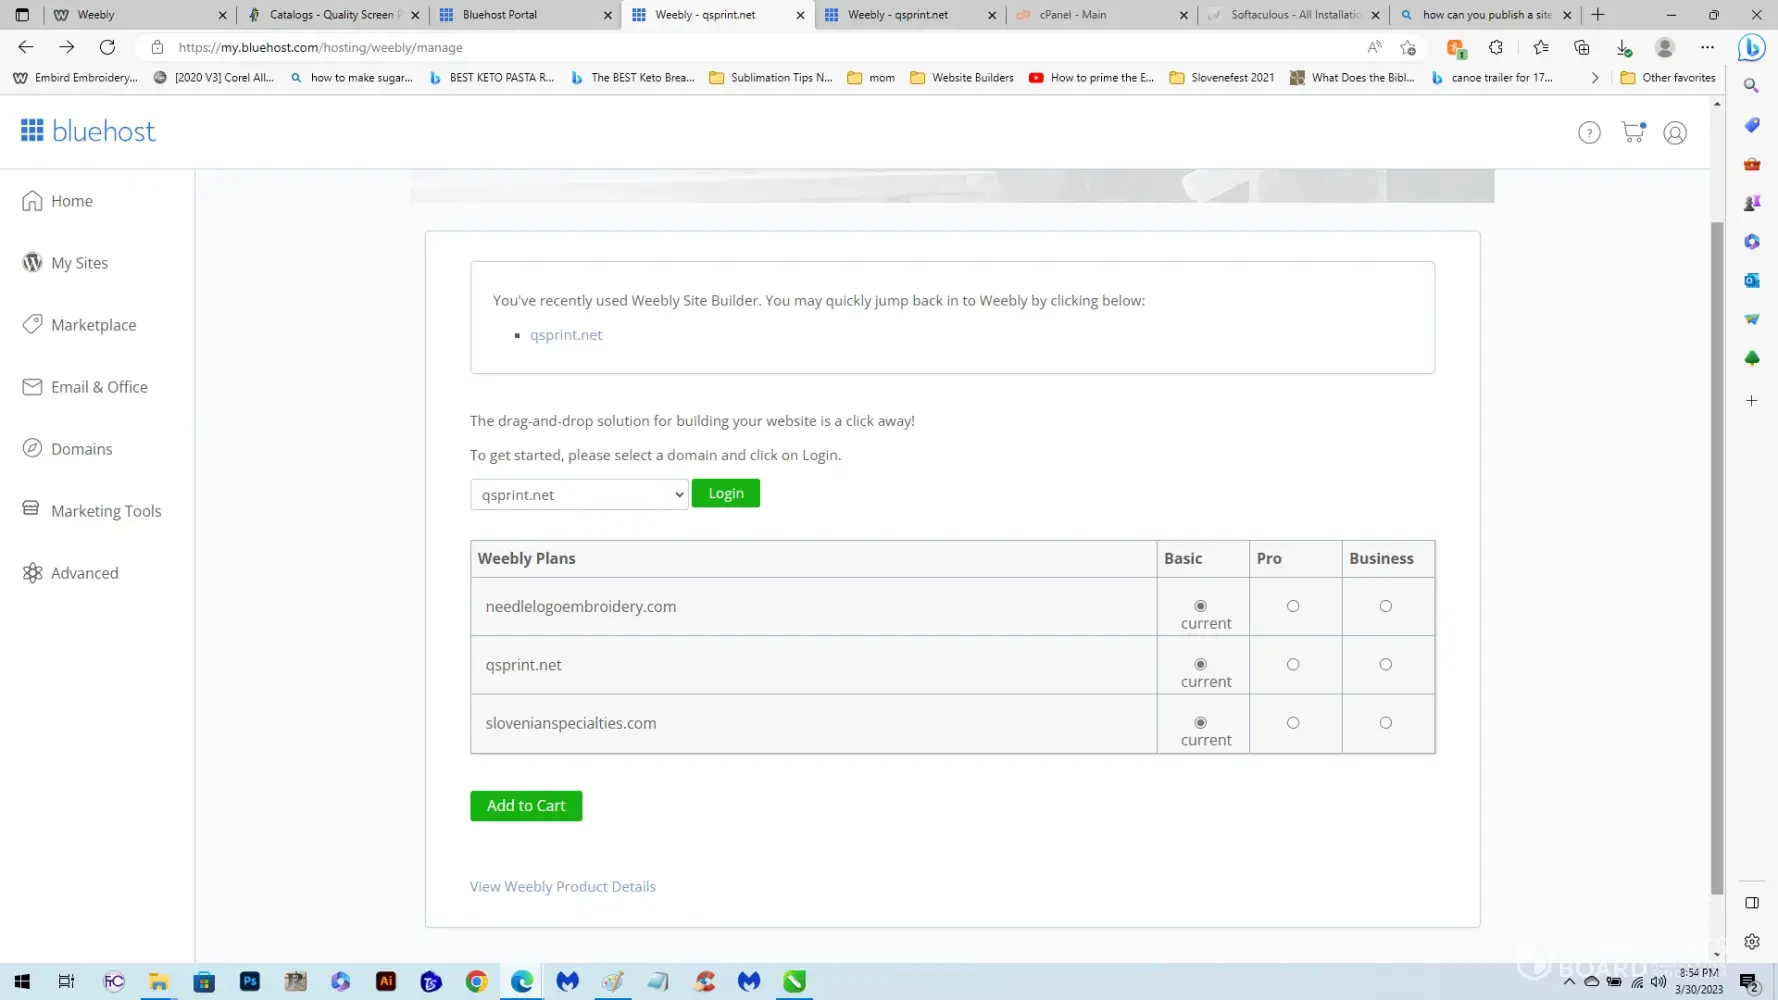Screen dimensions: 1778x1000
Task: Open the Bluehost help icon
Action: tap(1589, 132)
